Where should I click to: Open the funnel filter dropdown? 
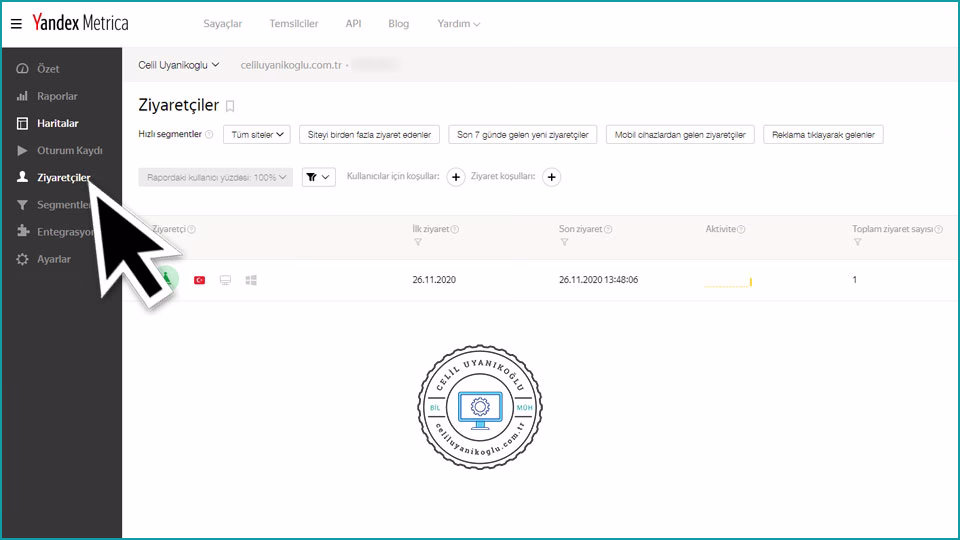[318, 177]
